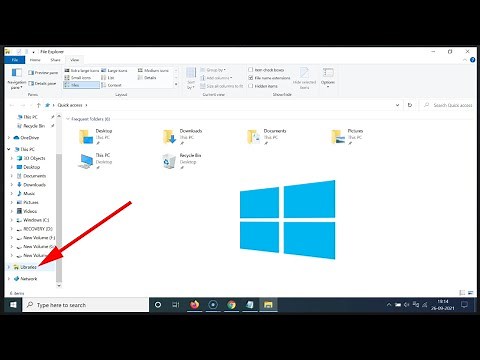The width and height of the screenshot is (480, 360).
Task: Expand the layout gallery options
Action: coord(176,85)
